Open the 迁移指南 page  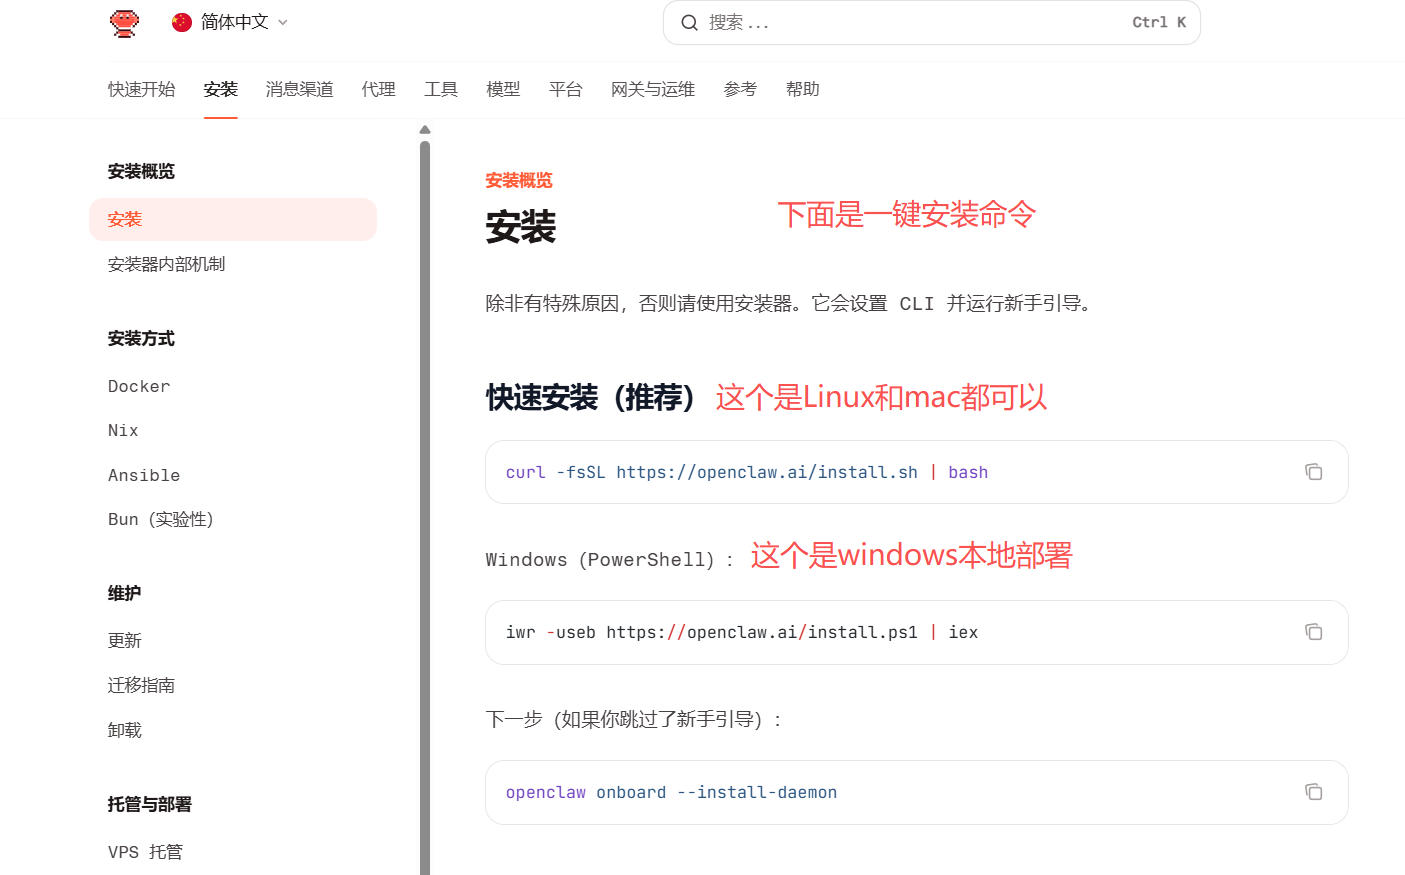(141, 685)
